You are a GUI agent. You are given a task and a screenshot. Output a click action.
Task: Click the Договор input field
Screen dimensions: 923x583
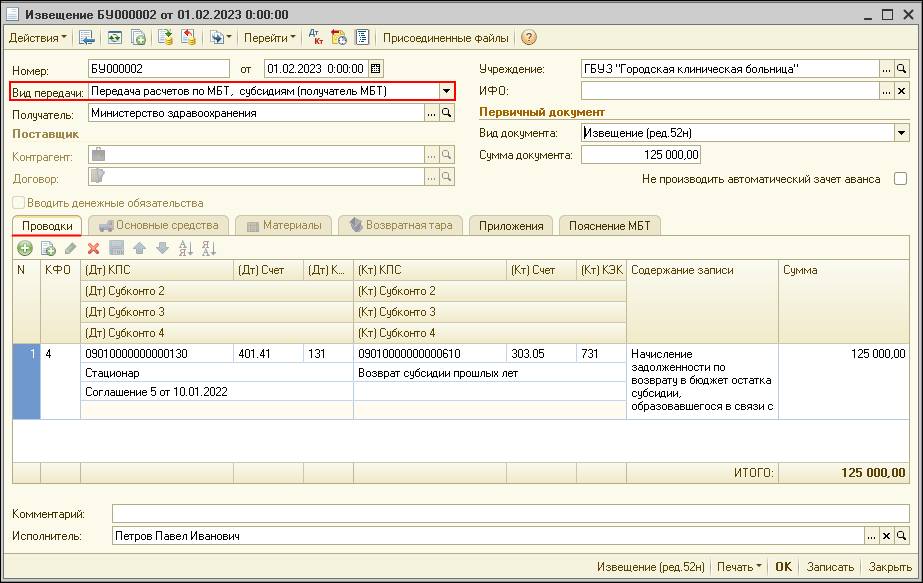pyautogui.click(x=256, y=177)
